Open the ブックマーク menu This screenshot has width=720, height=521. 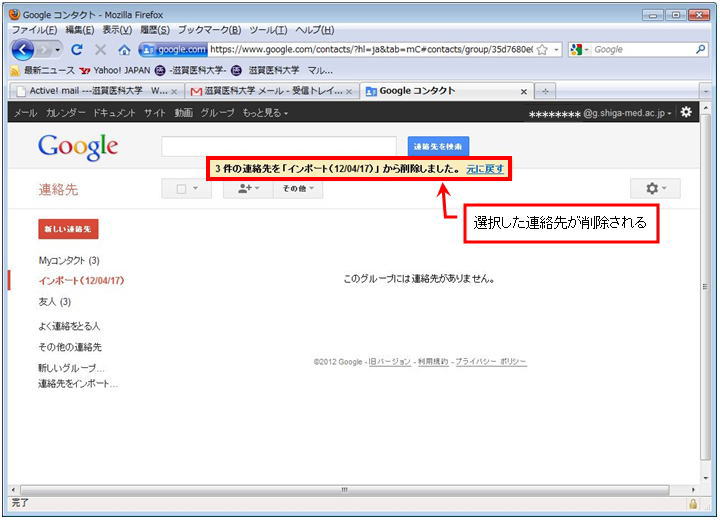[209, 30]
